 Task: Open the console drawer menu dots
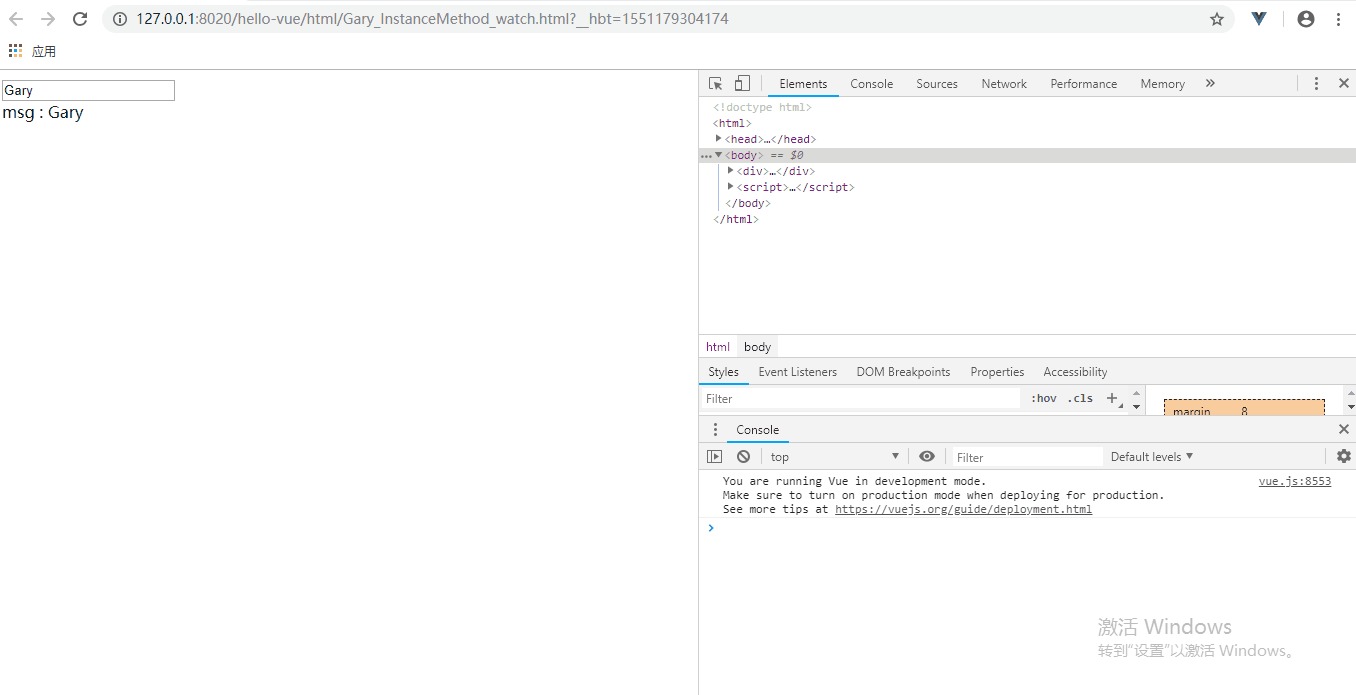(715, 430)
